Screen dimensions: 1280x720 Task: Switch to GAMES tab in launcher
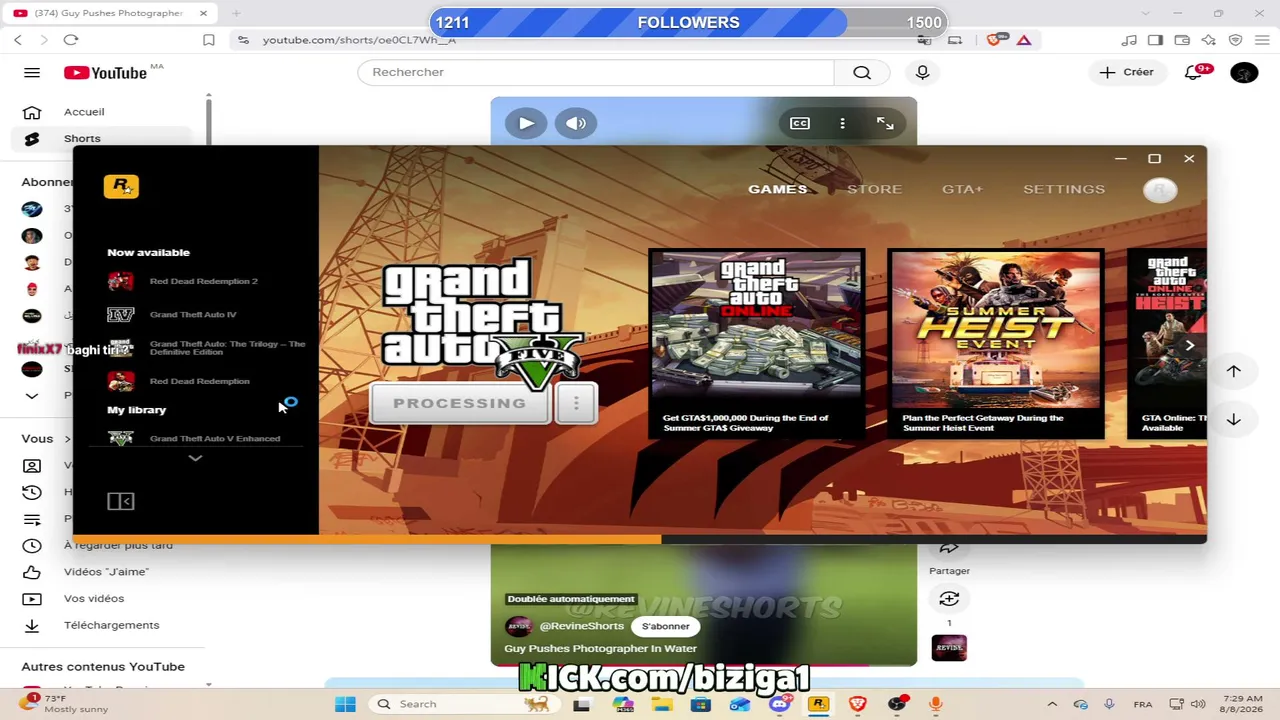777,189
